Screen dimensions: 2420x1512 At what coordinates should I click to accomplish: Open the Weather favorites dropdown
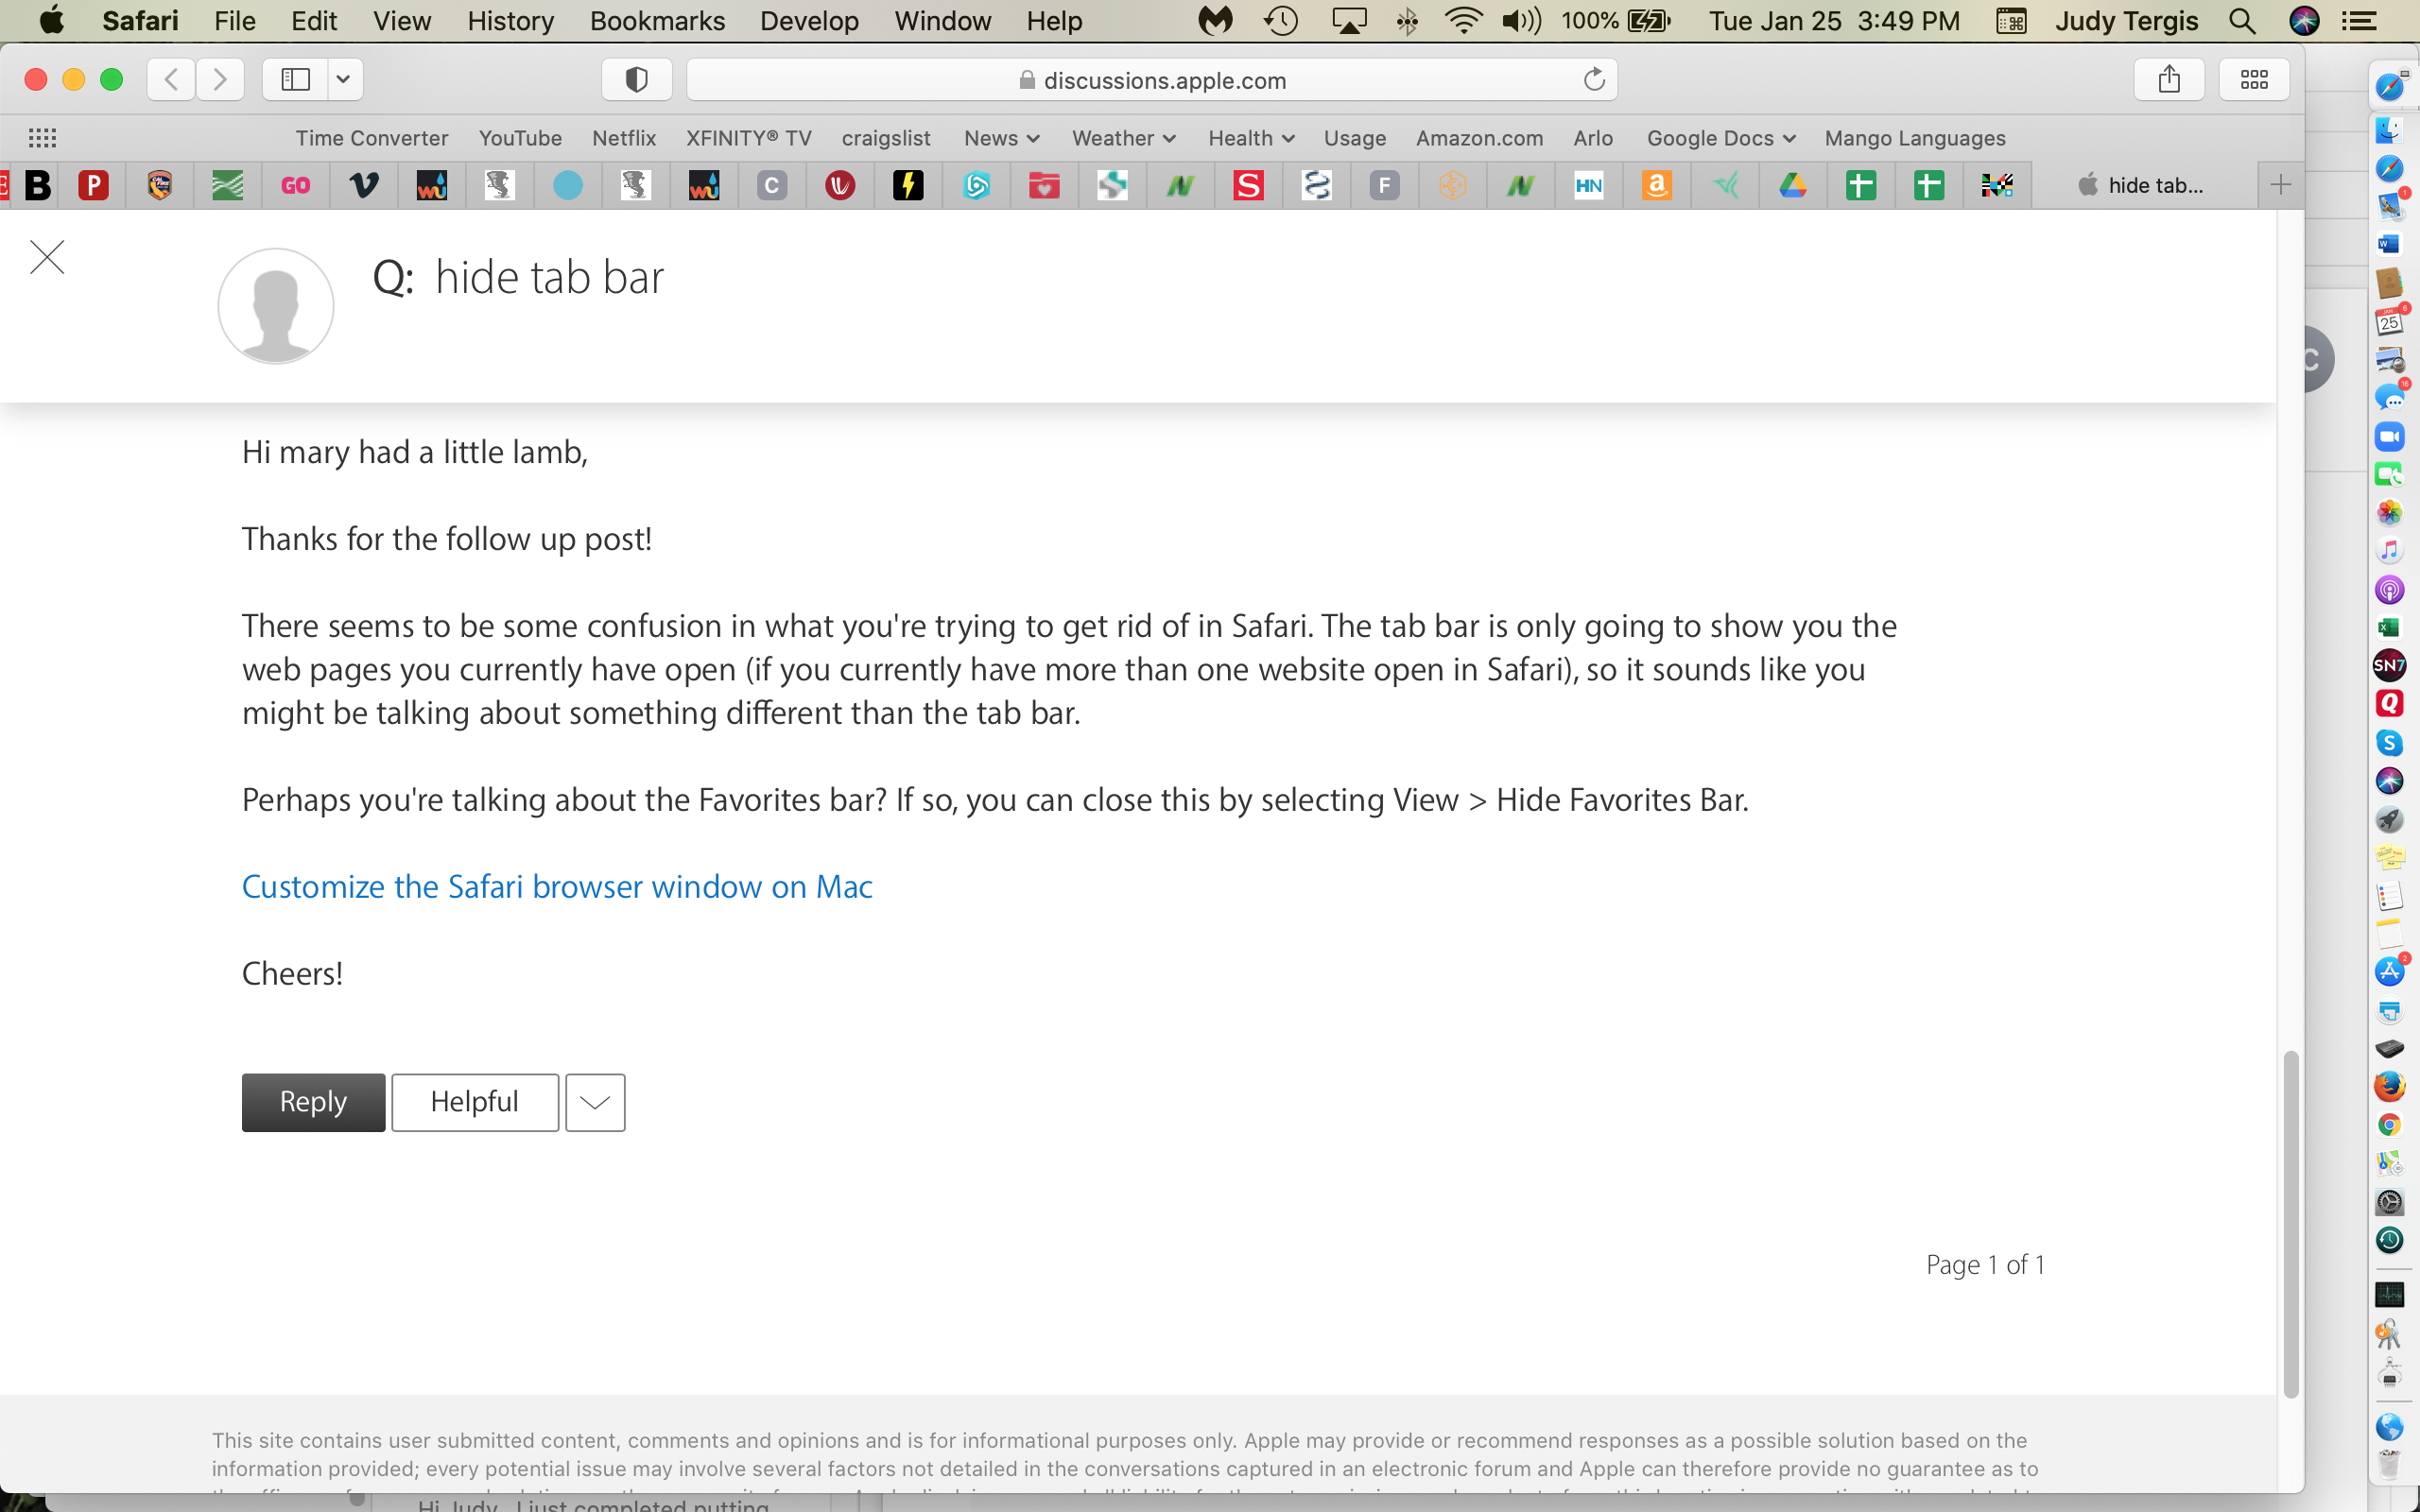1123,138
